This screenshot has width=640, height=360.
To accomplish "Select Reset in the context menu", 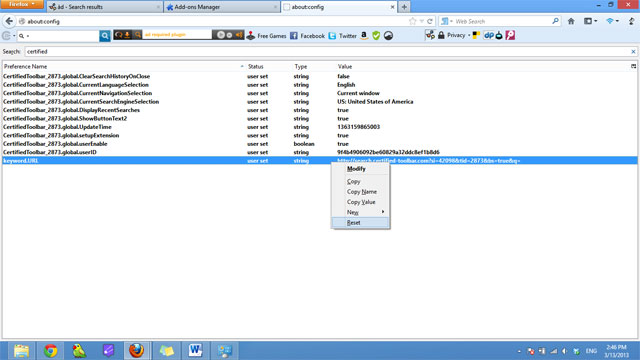I will [x=360, y=222].
